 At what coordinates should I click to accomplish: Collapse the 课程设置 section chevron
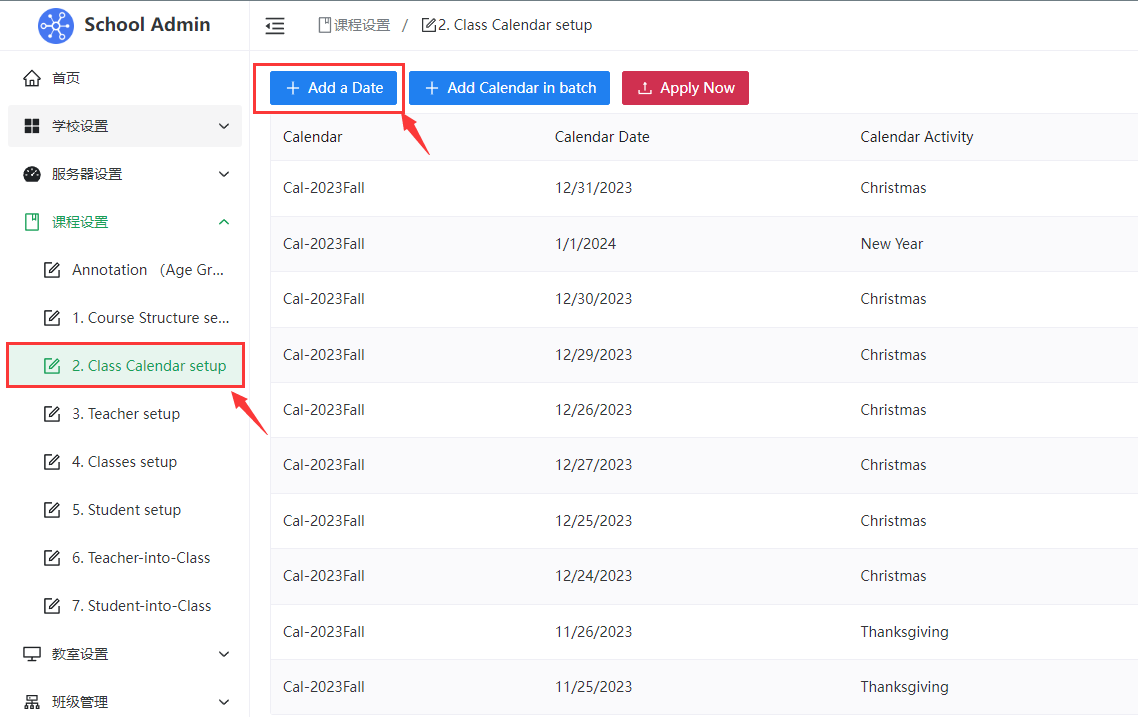pos(224,222)
